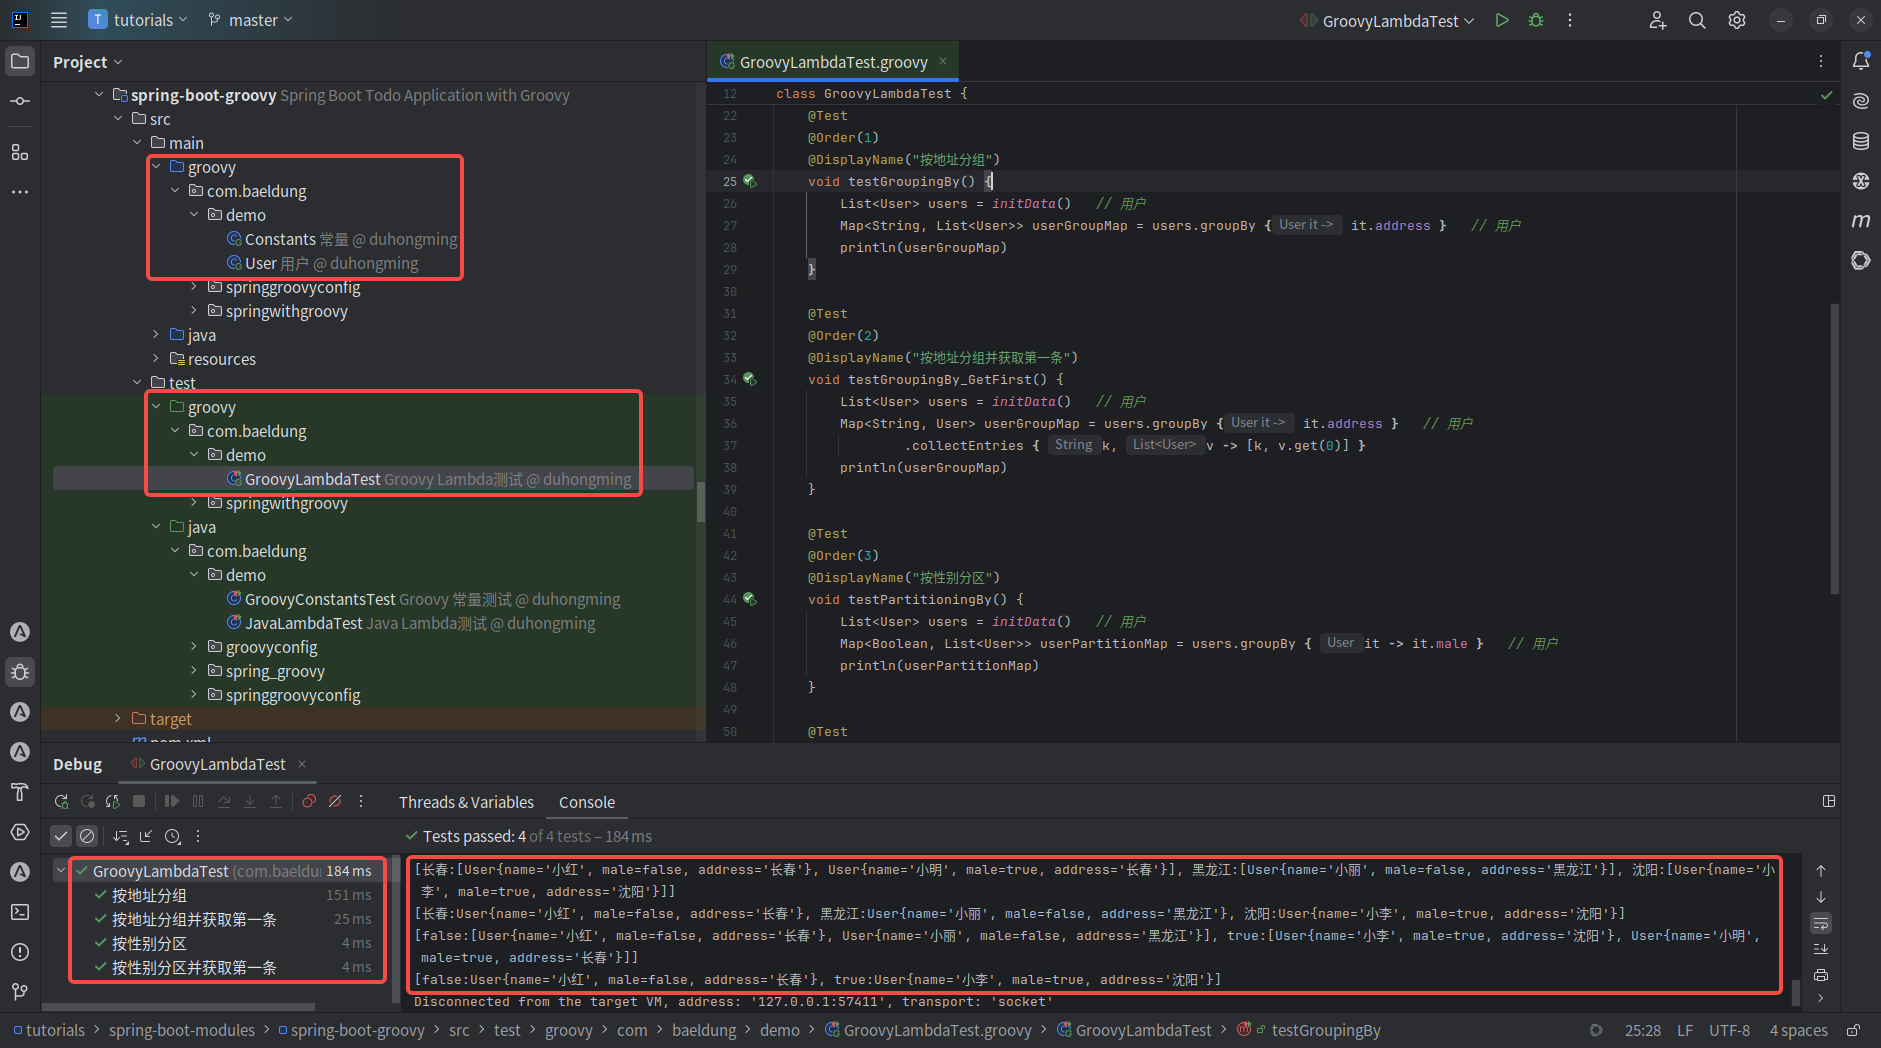This screenshot has height=1048, width=1881.
Task: Rerun GroovyLambdaTest in debug panel
Action: tap(62, 801)
